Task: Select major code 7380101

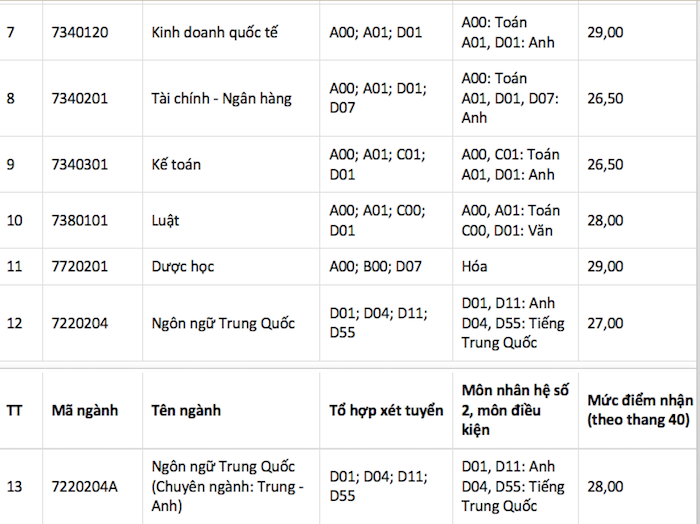Action: click(x=80, y=220)
